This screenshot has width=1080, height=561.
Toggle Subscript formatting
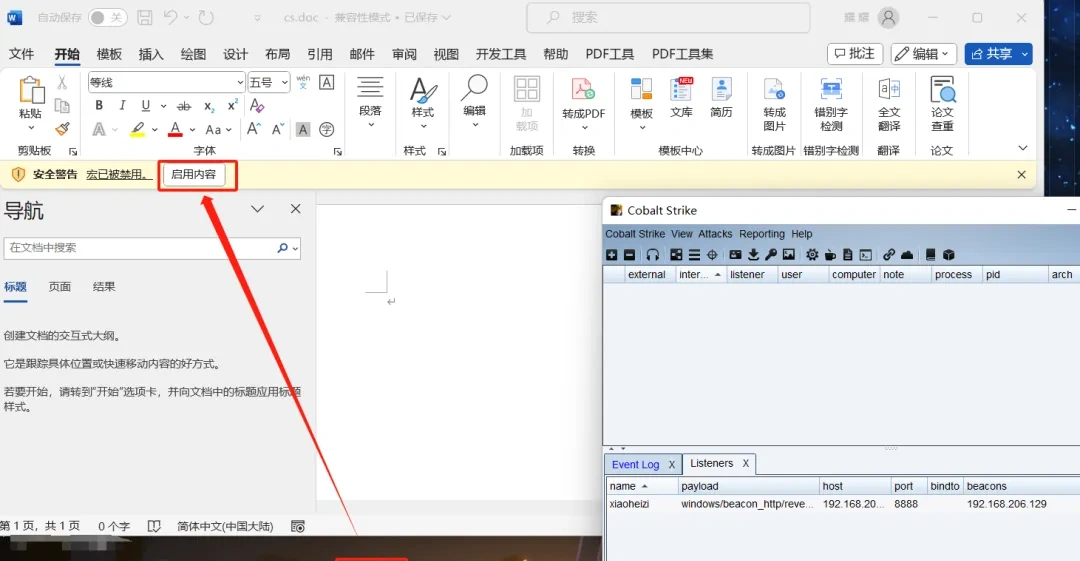(x=209, y=105)
